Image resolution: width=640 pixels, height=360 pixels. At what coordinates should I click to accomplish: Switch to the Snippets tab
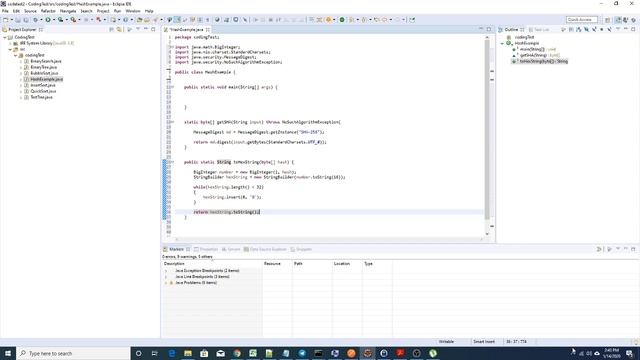pos(301,249)
